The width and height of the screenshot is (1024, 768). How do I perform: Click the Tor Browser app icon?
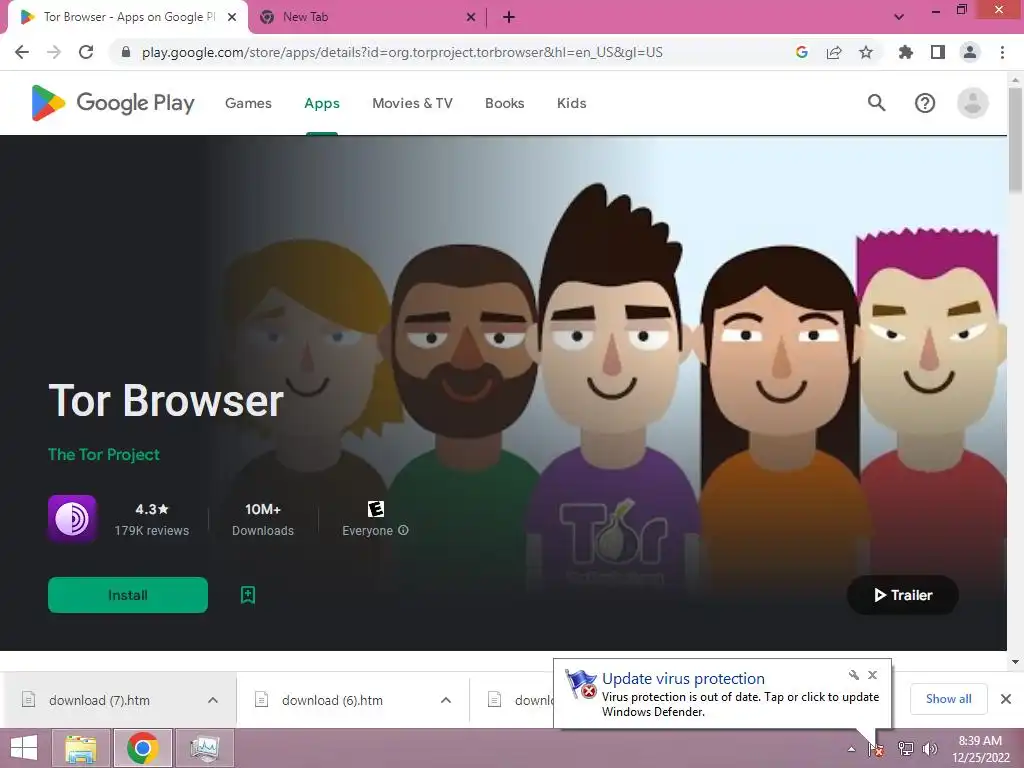pyautogui.click(x=72, y=519)
